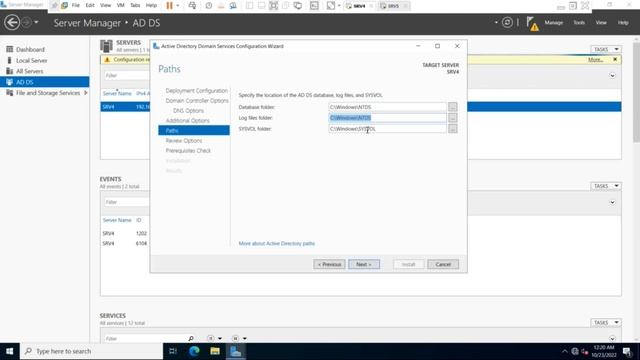640x360 pixels.
Task: Select the Paths wizard step
Action: (194, 130)
